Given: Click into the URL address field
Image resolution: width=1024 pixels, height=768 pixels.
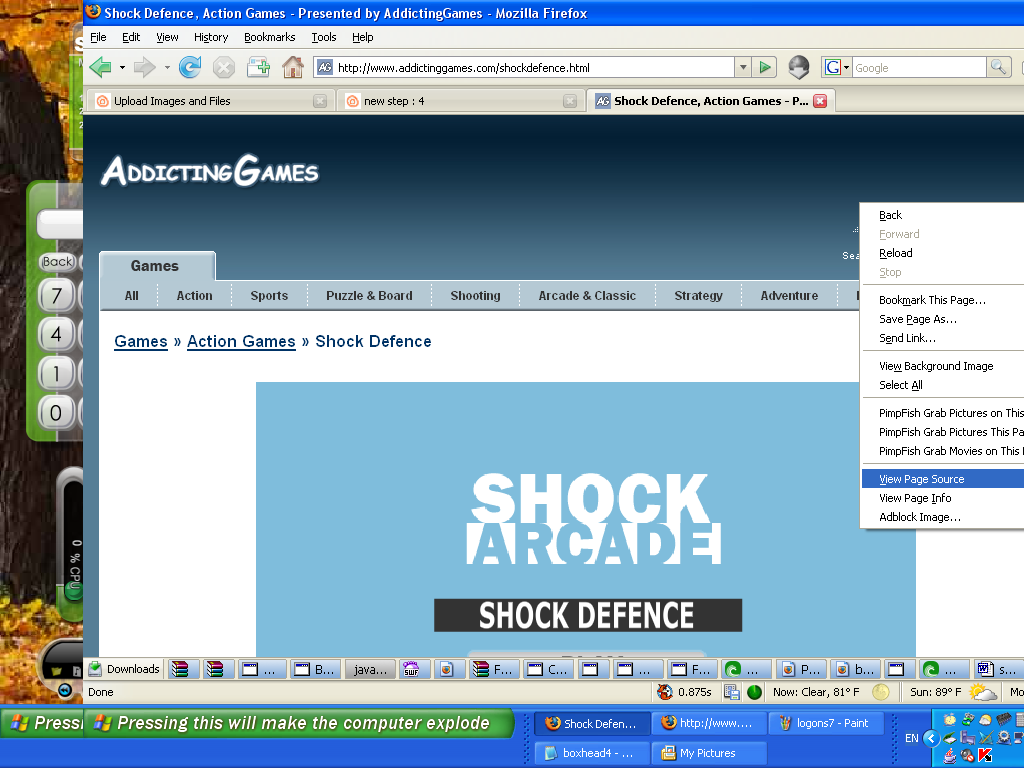Looking at the screenshot, I should click(530, 67).
